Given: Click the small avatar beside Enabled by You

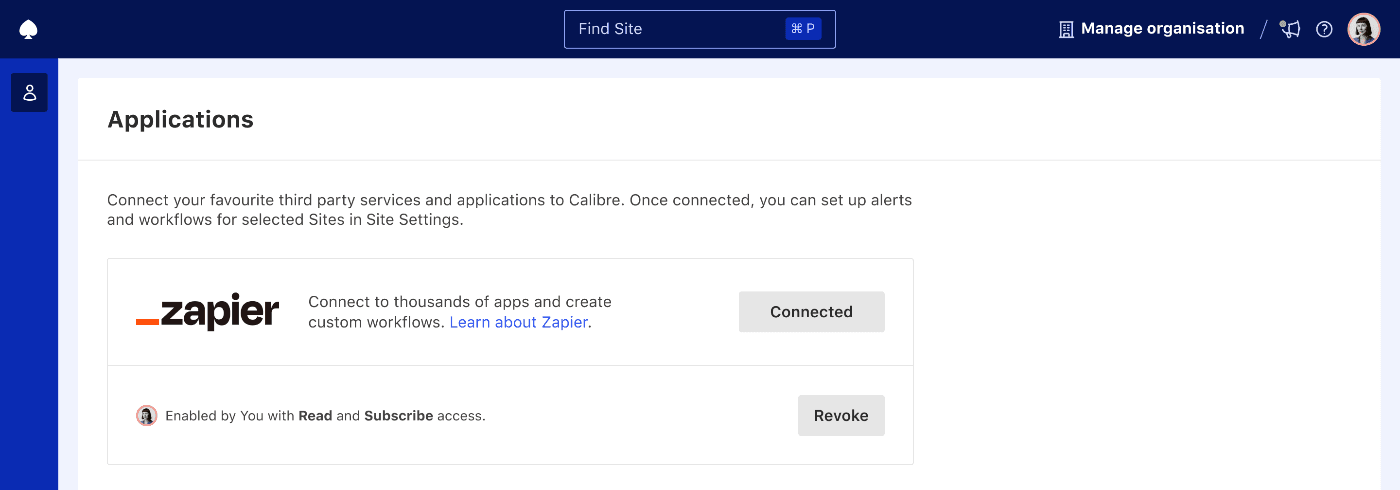Looking at the screenshot, I should 147,416.
